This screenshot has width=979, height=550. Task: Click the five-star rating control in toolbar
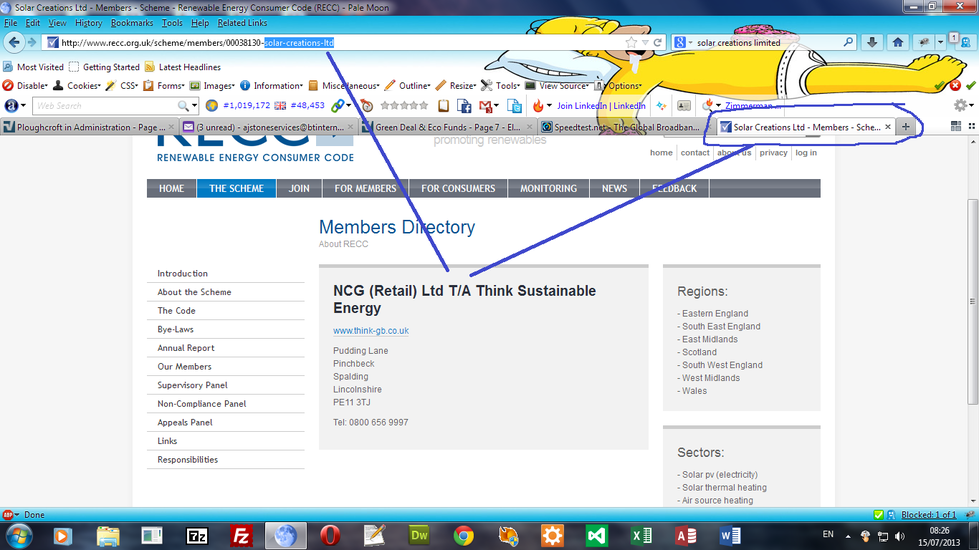point(404,106)
